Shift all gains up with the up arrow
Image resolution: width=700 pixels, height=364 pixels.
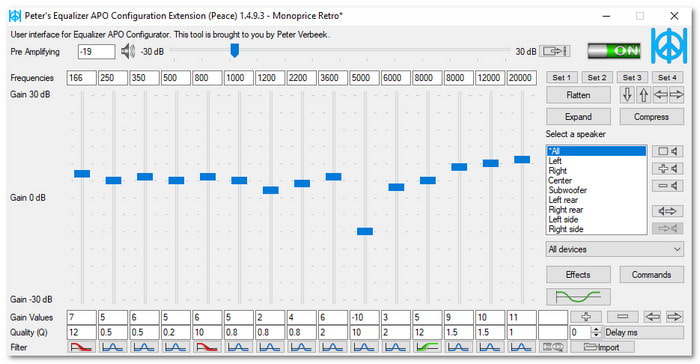pyautogui.click(x=643, y=95)
